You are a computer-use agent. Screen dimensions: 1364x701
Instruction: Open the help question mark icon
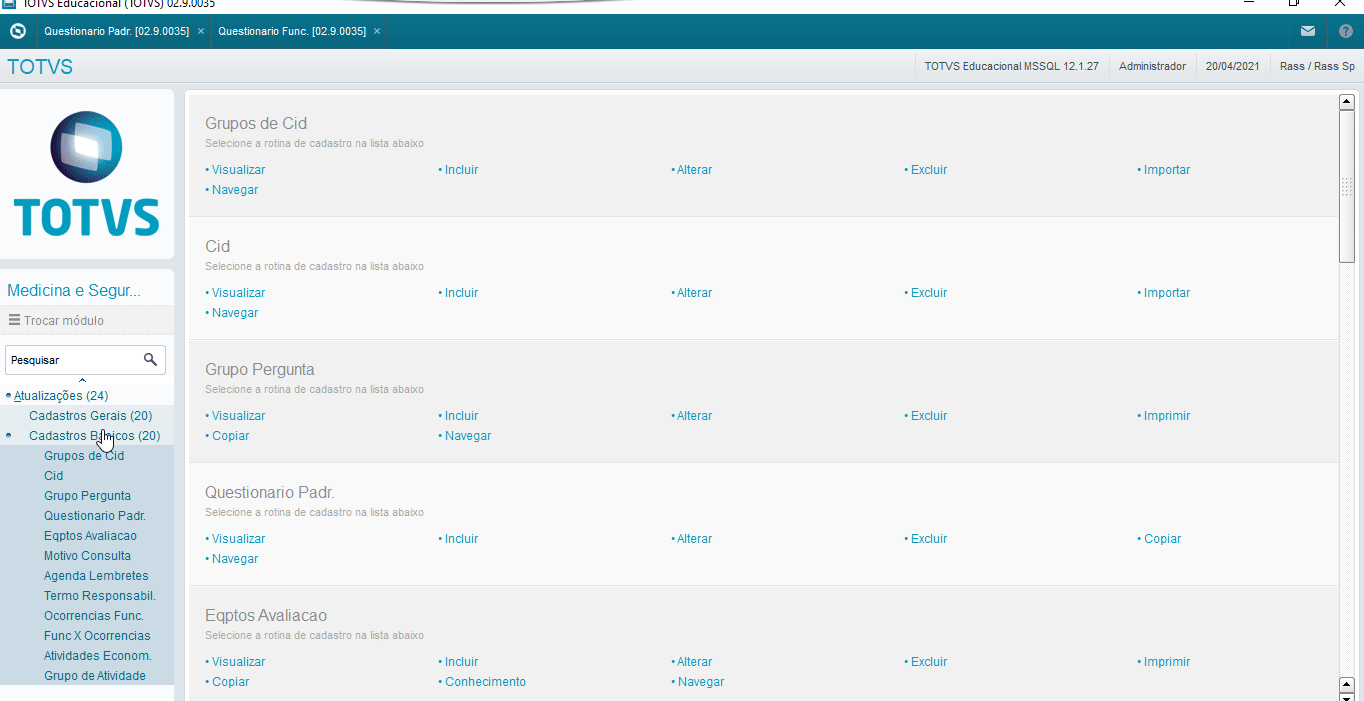click(1346, 31)
